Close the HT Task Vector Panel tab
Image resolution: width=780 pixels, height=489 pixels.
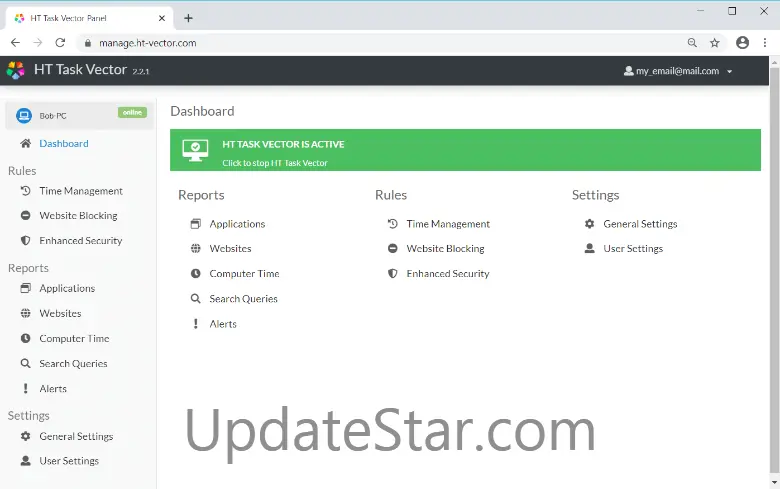(162, 18)
